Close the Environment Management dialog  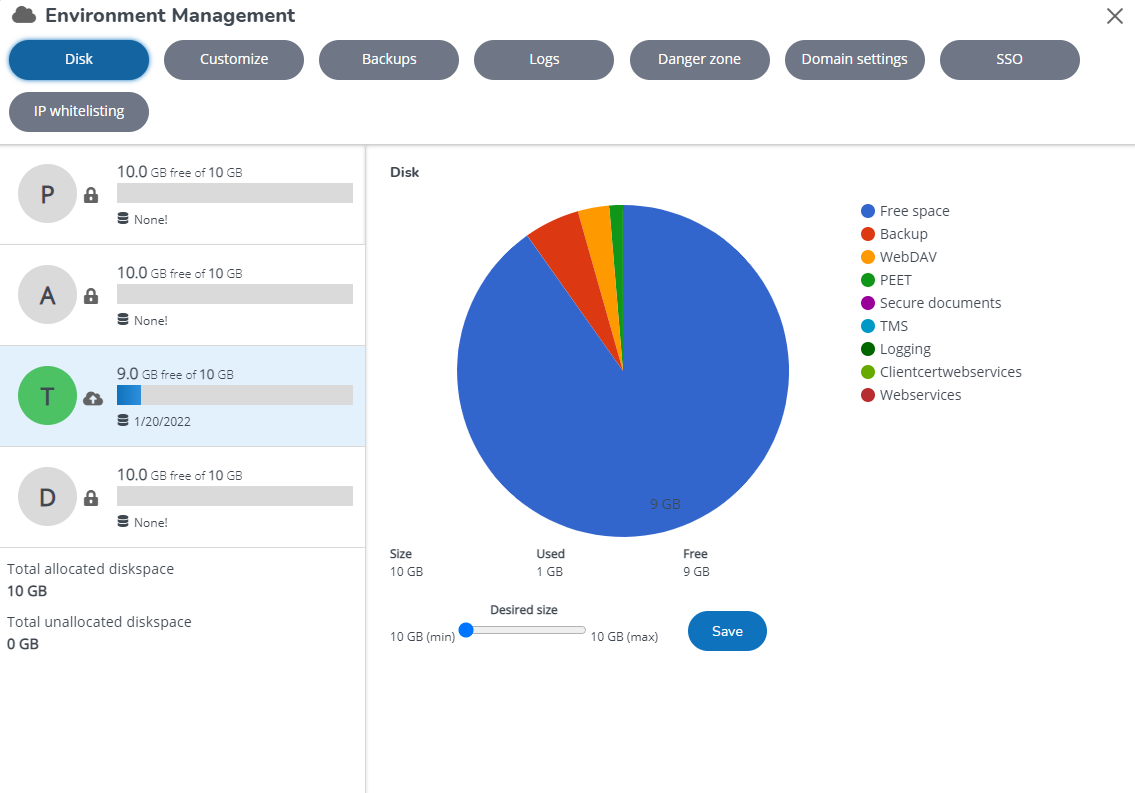tap(1114, 16)
